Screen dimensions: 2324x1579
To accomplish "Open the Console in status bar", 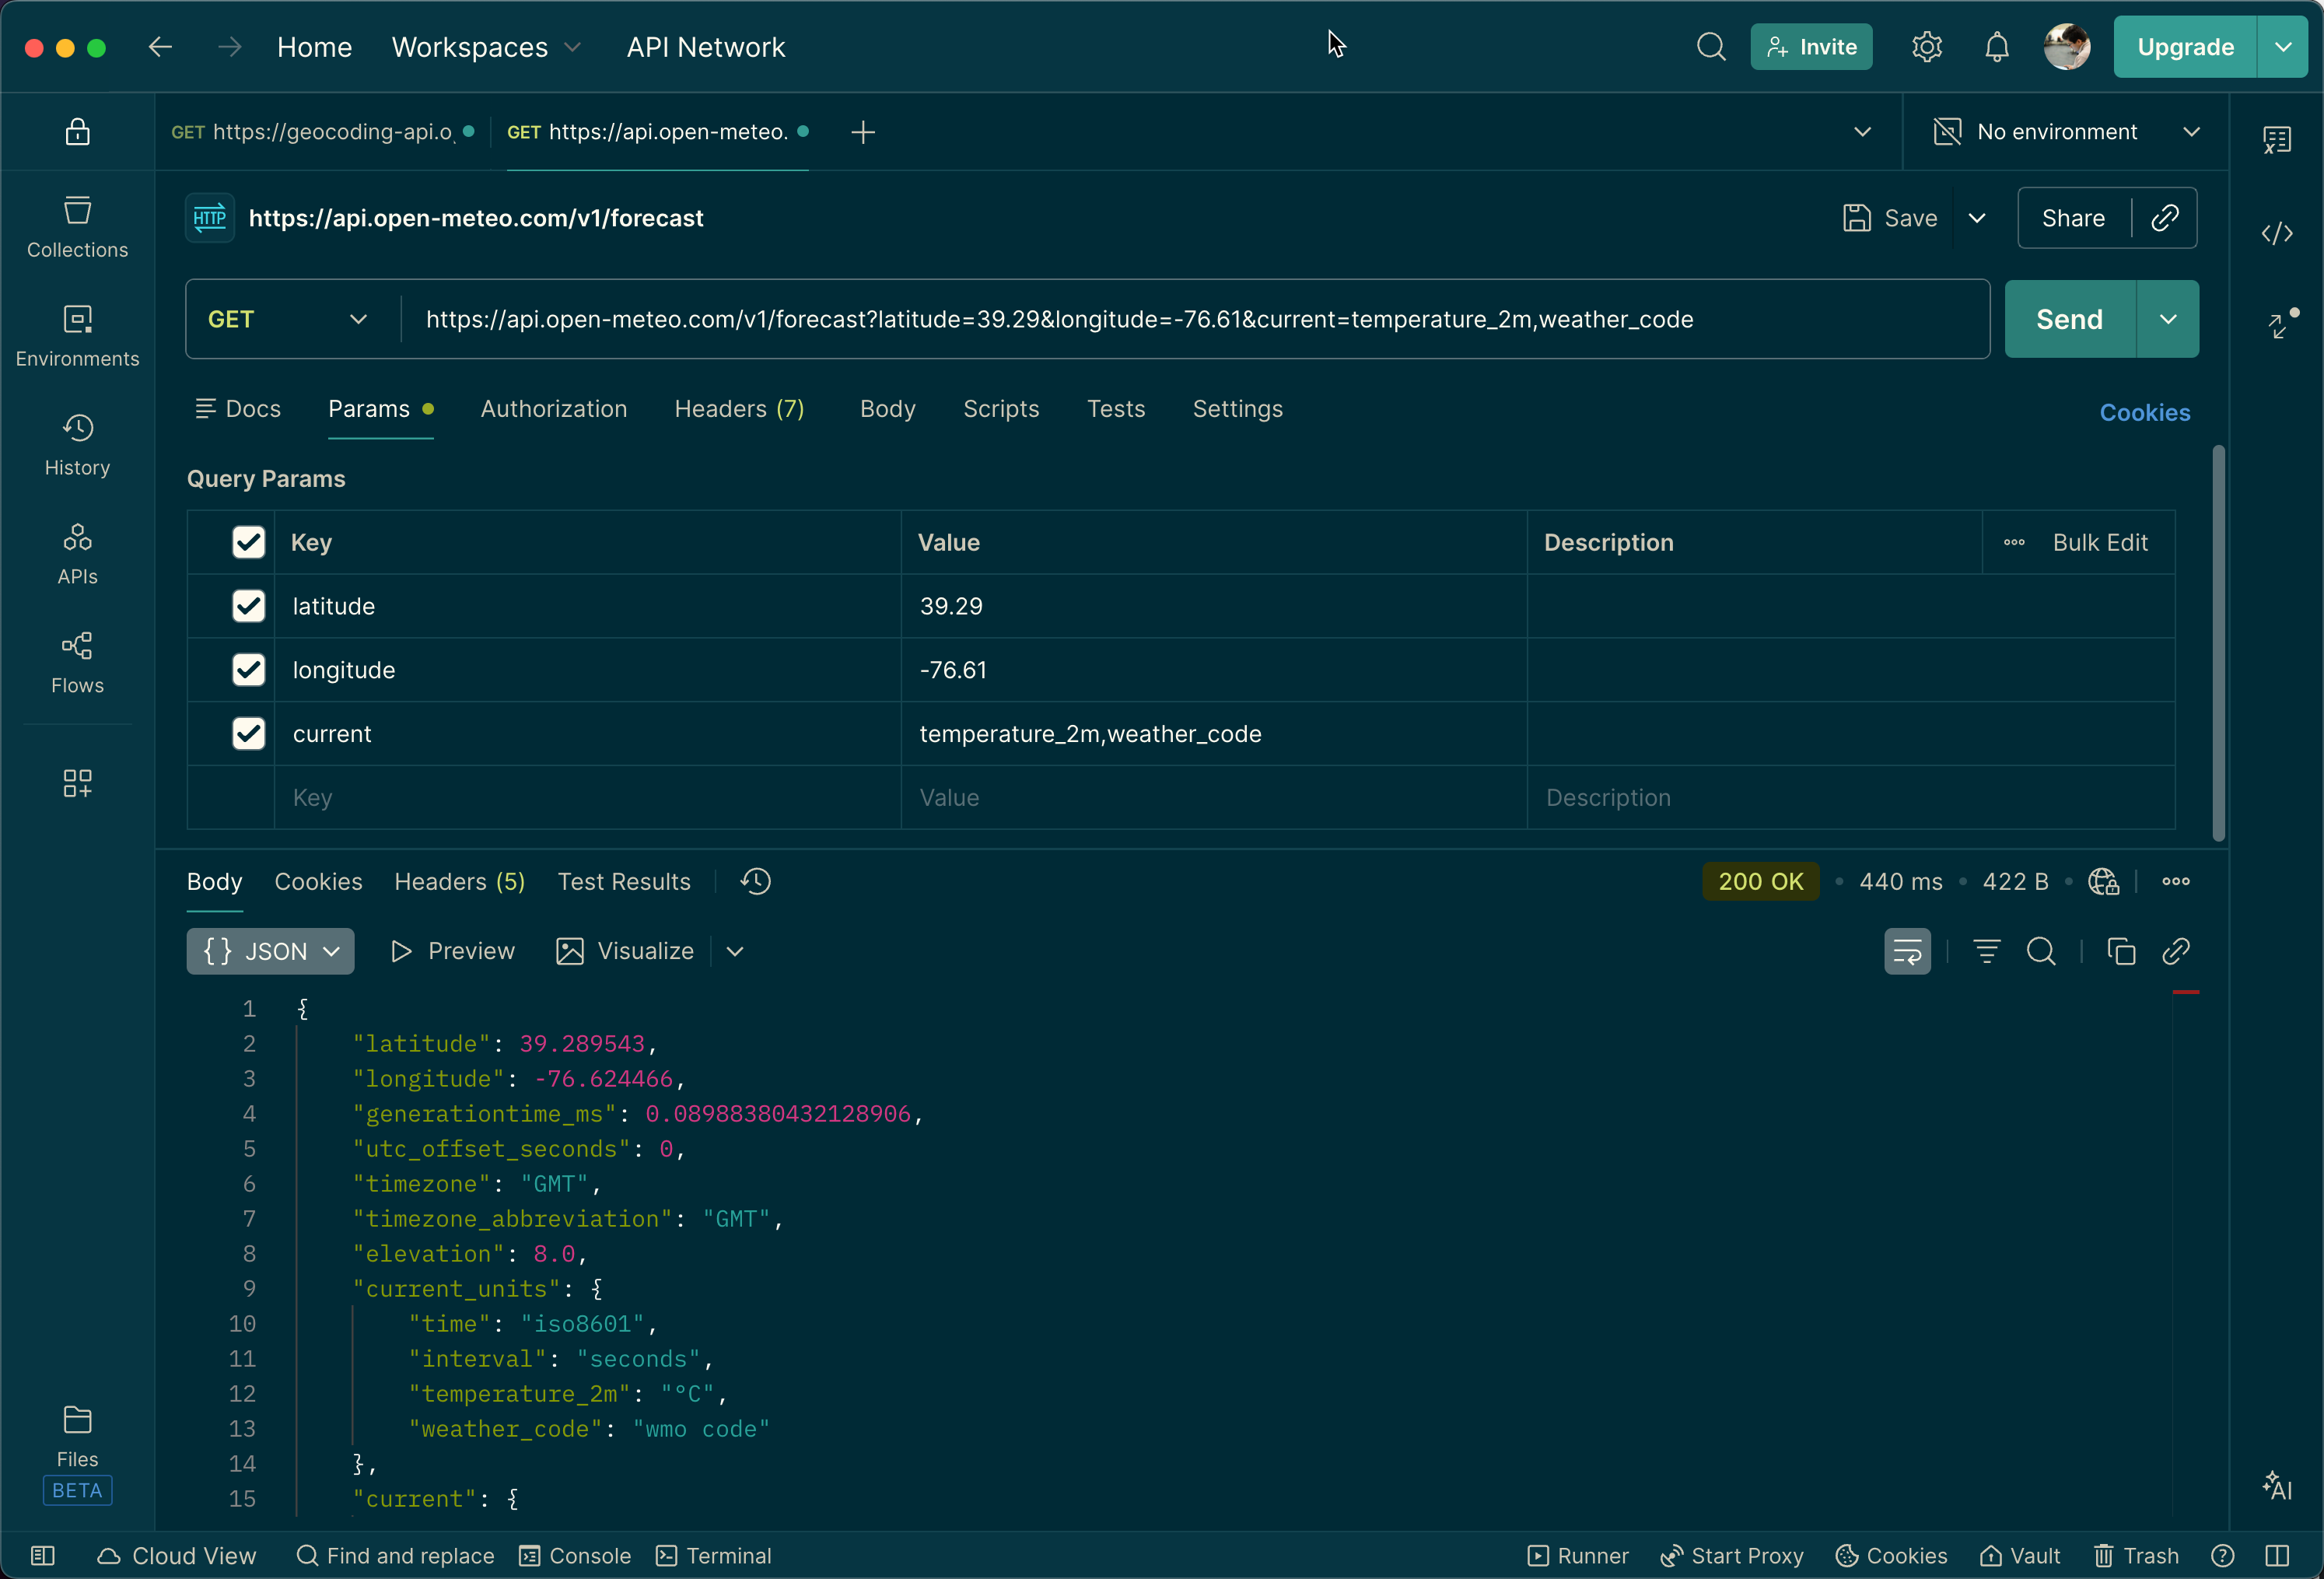I will click(575, 1556).
